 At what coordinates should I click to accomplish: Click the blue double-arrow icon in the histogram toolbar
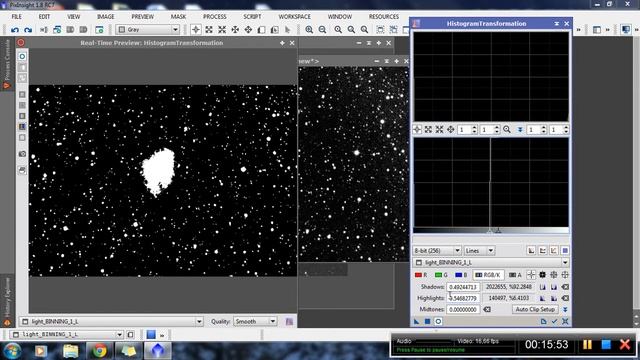520,129
